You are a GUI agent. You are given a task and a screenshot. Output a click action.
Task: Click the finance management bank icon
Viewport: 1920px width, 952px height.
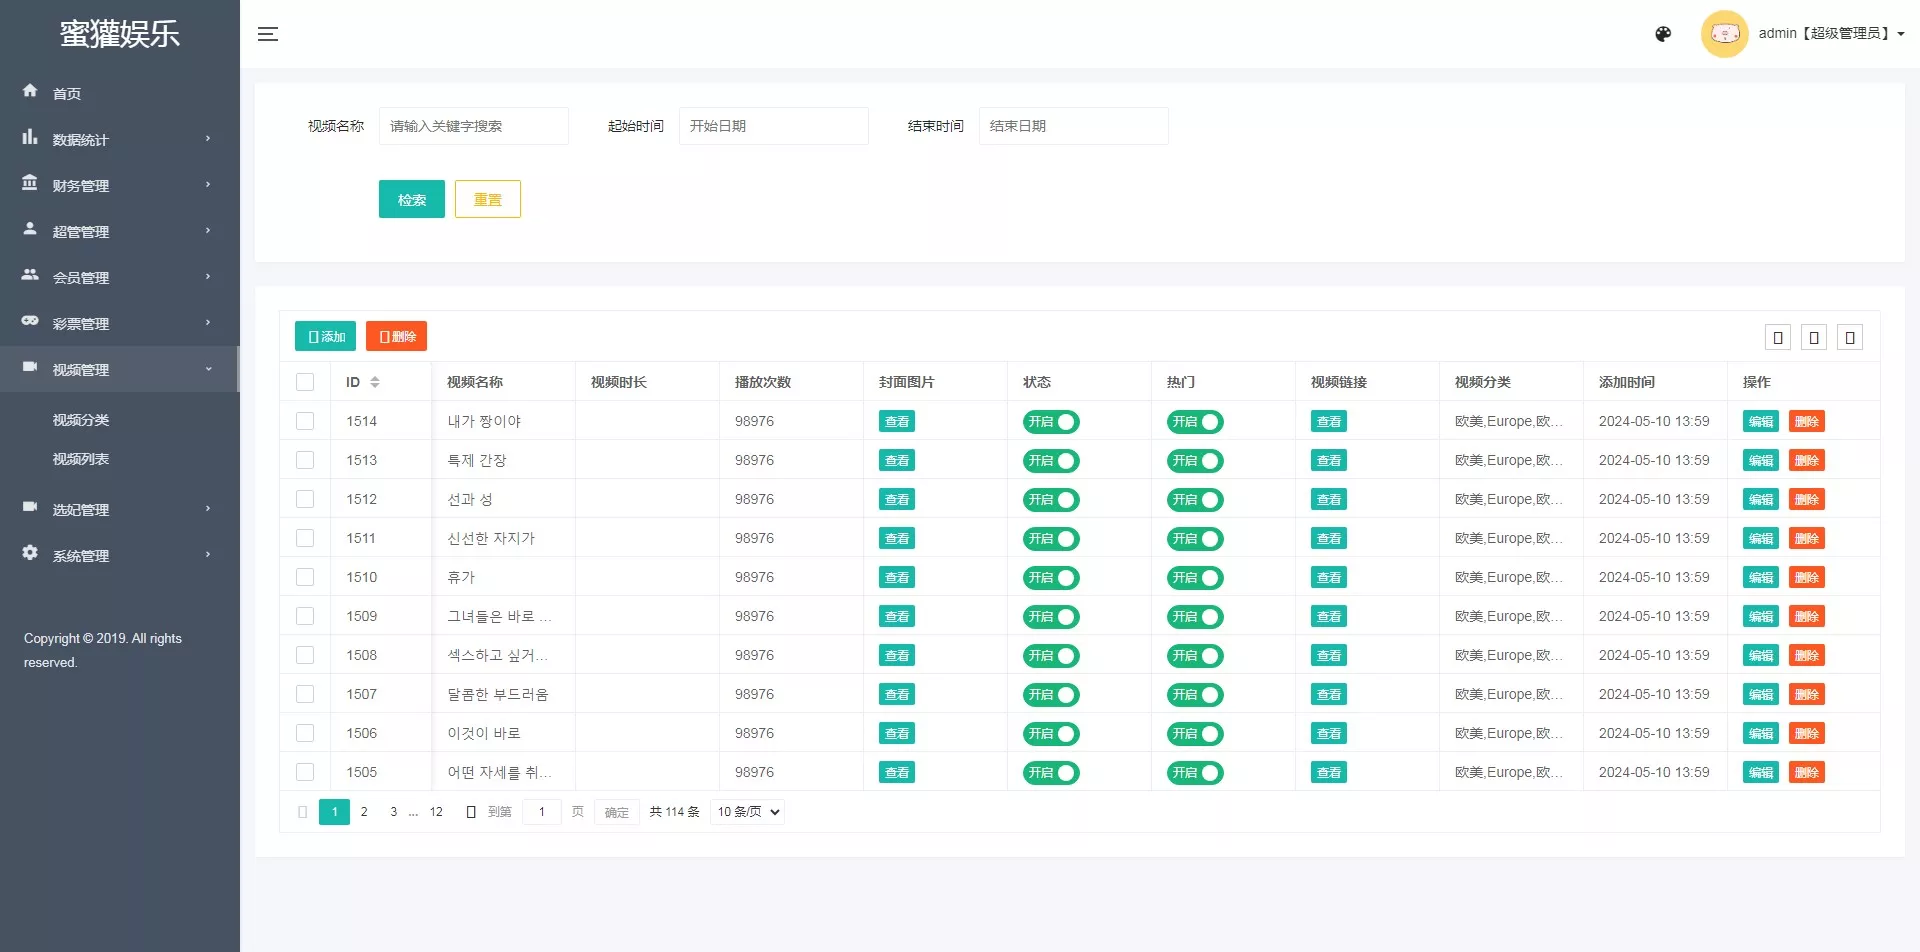(x=30, y=183)
